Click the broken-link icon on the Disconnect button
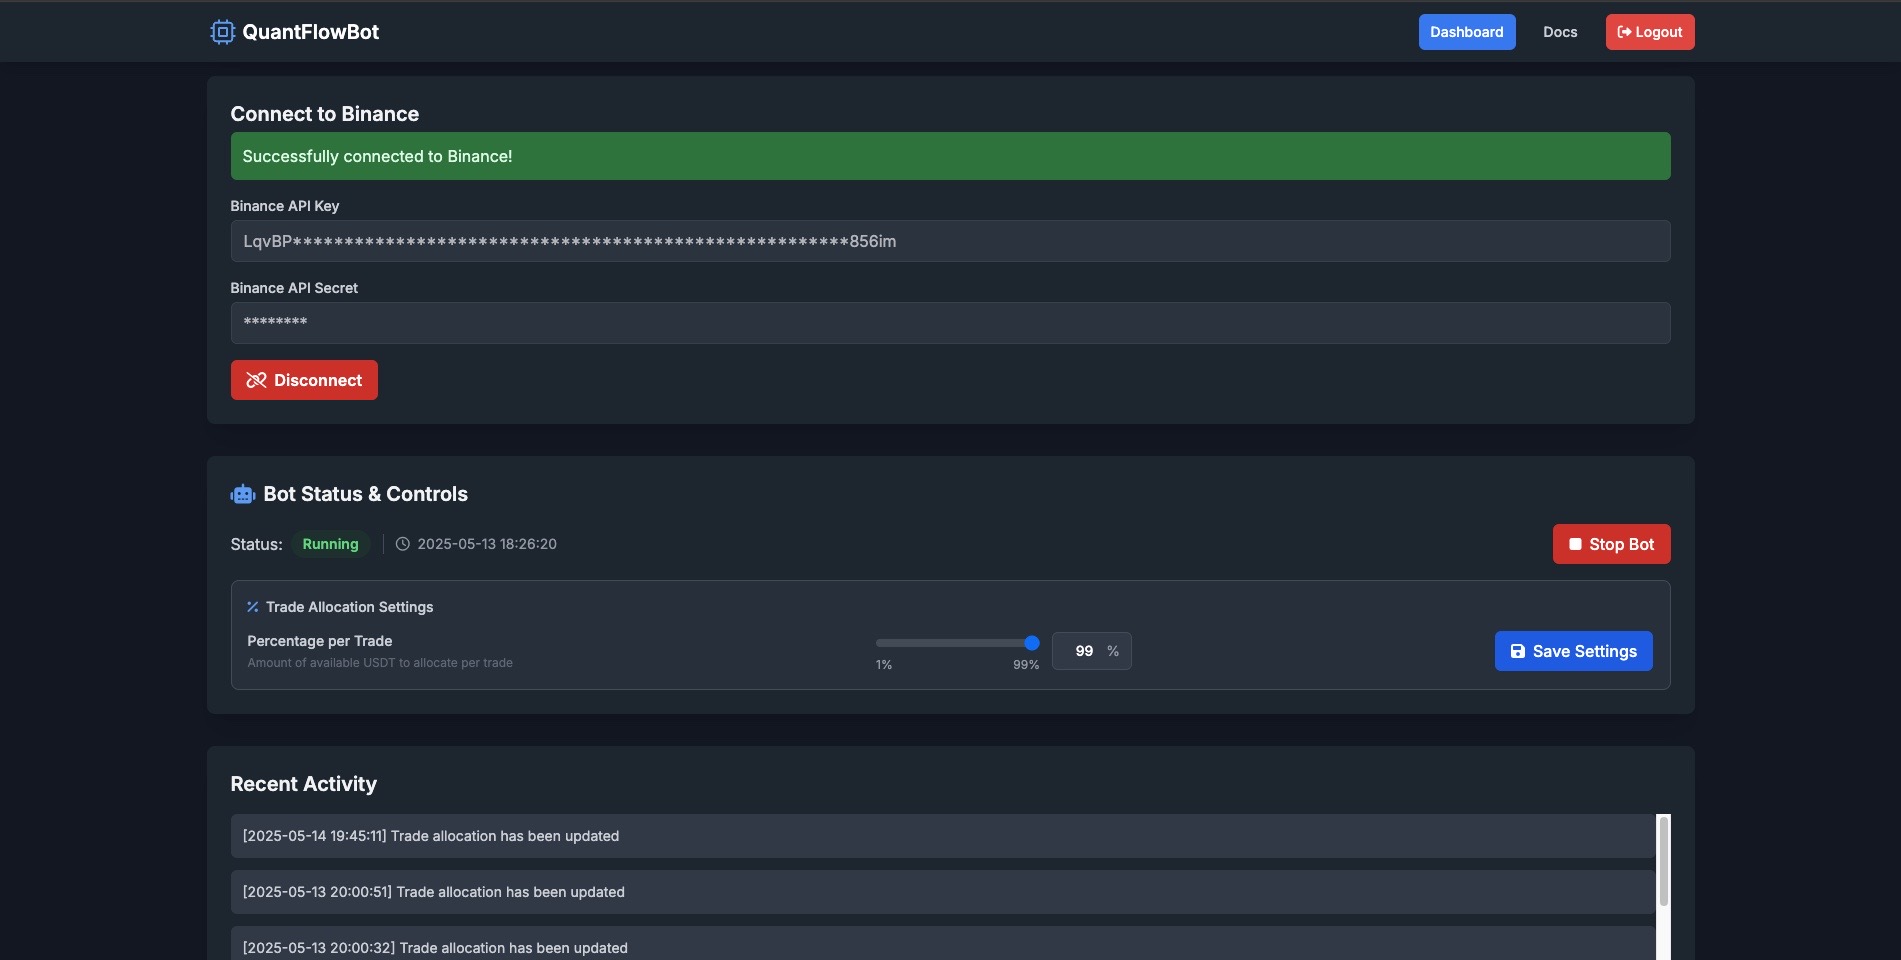Viewport: 1901px width, 960px height. (x=257, y=380)
